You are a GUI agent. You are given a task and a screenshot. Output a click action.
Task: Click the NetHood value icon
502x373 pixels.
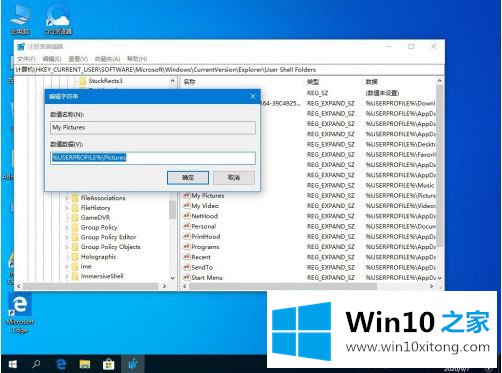click(187, 216)
